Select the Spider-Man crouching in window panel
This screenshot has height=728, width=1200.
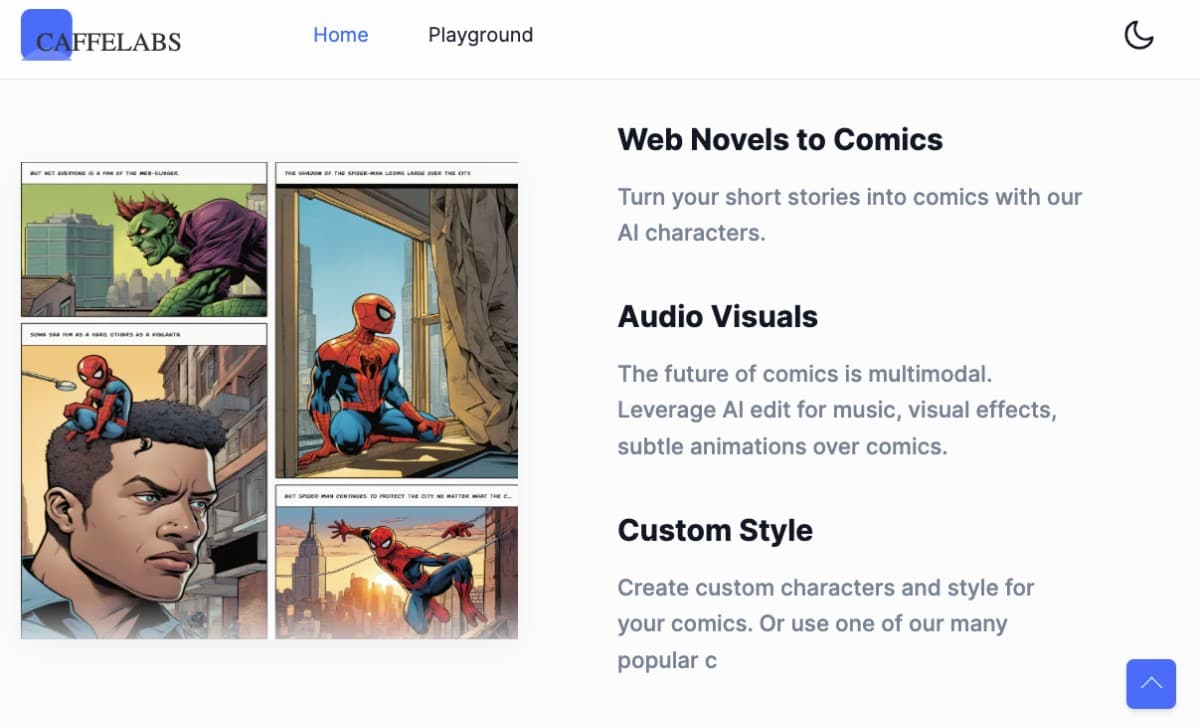pyautogui.click(x=397, y=332)
